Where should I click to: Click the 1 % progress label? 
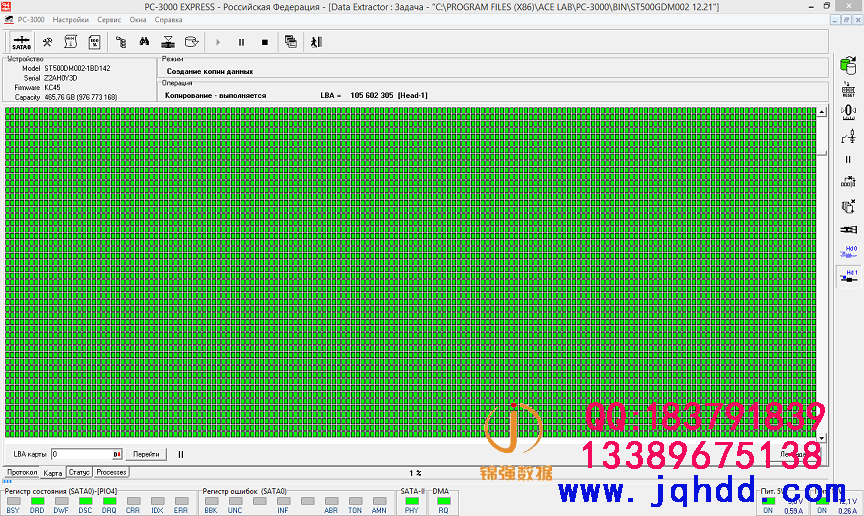pos(415,473)
